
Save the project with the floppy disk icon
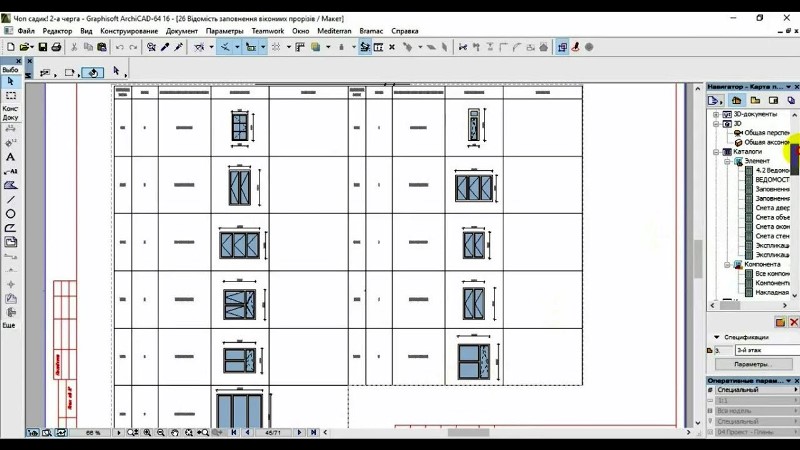coord(43,47)
